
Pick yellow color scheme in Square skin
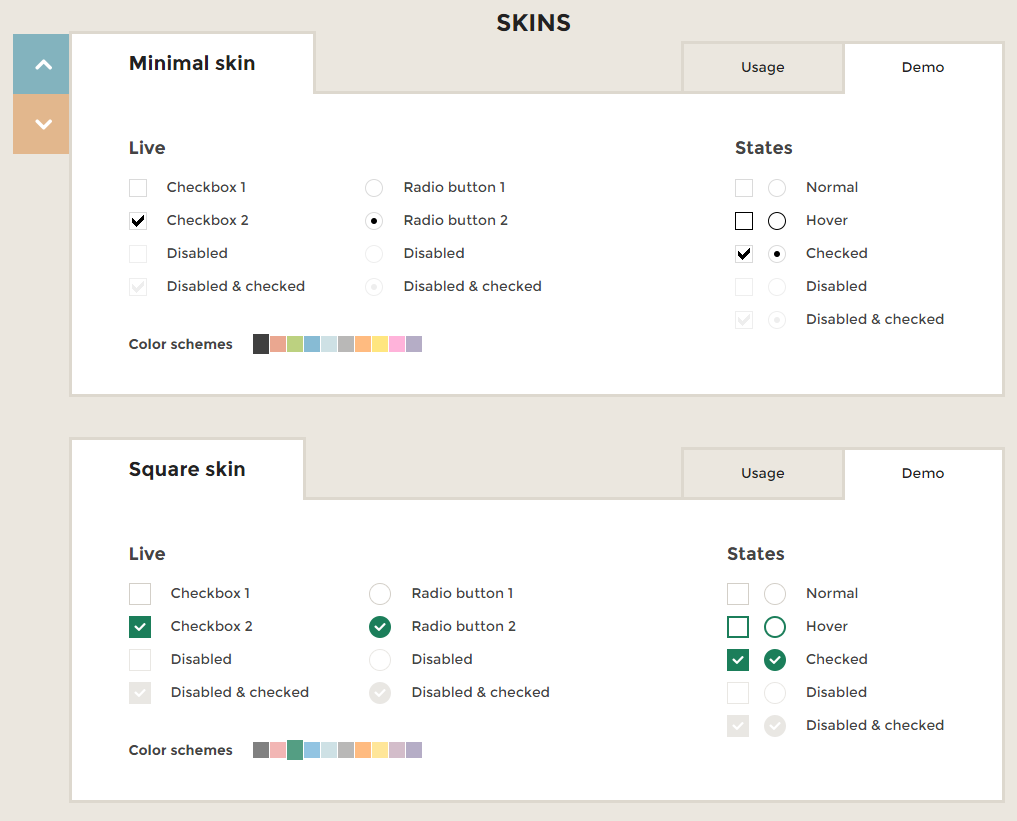click(x=380, y=750)
